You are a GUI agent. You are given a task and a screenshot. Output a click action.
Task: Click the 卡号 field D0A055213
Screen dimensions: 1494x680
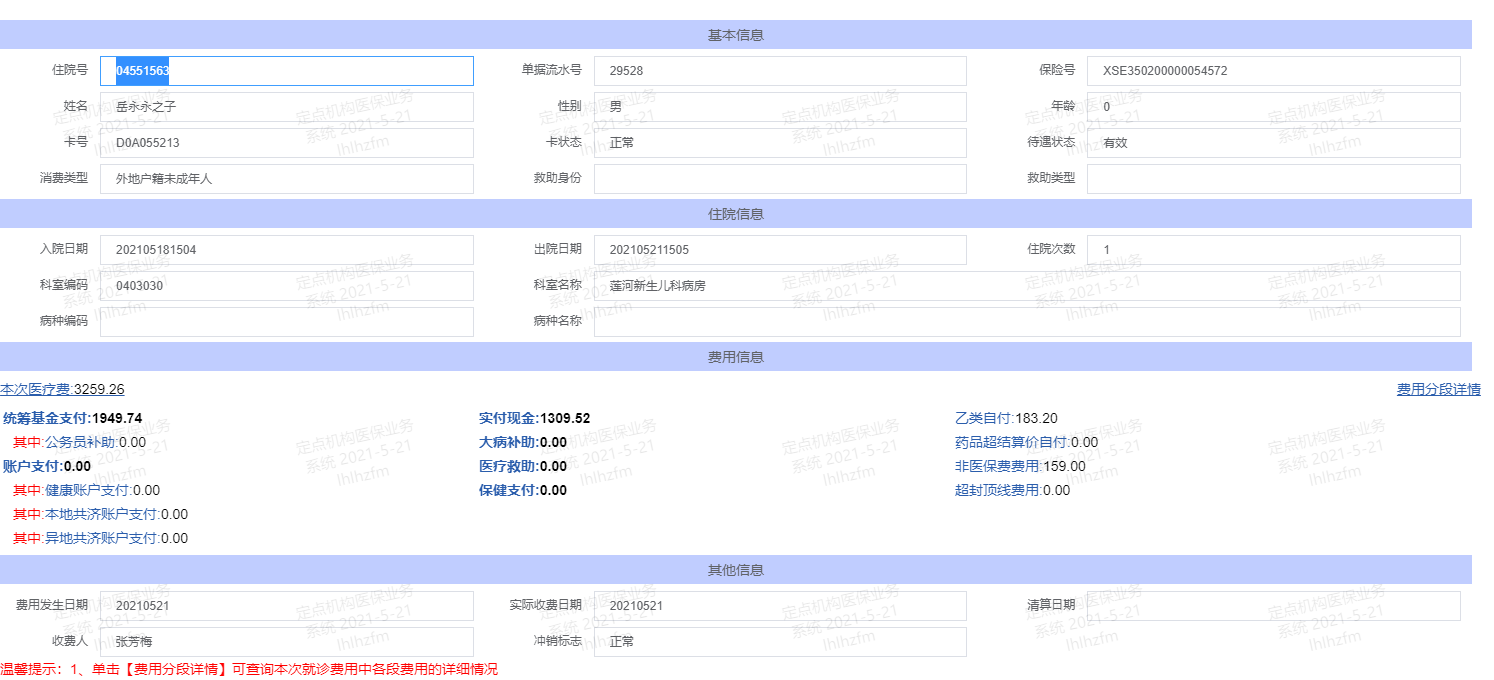coord(287,143)
